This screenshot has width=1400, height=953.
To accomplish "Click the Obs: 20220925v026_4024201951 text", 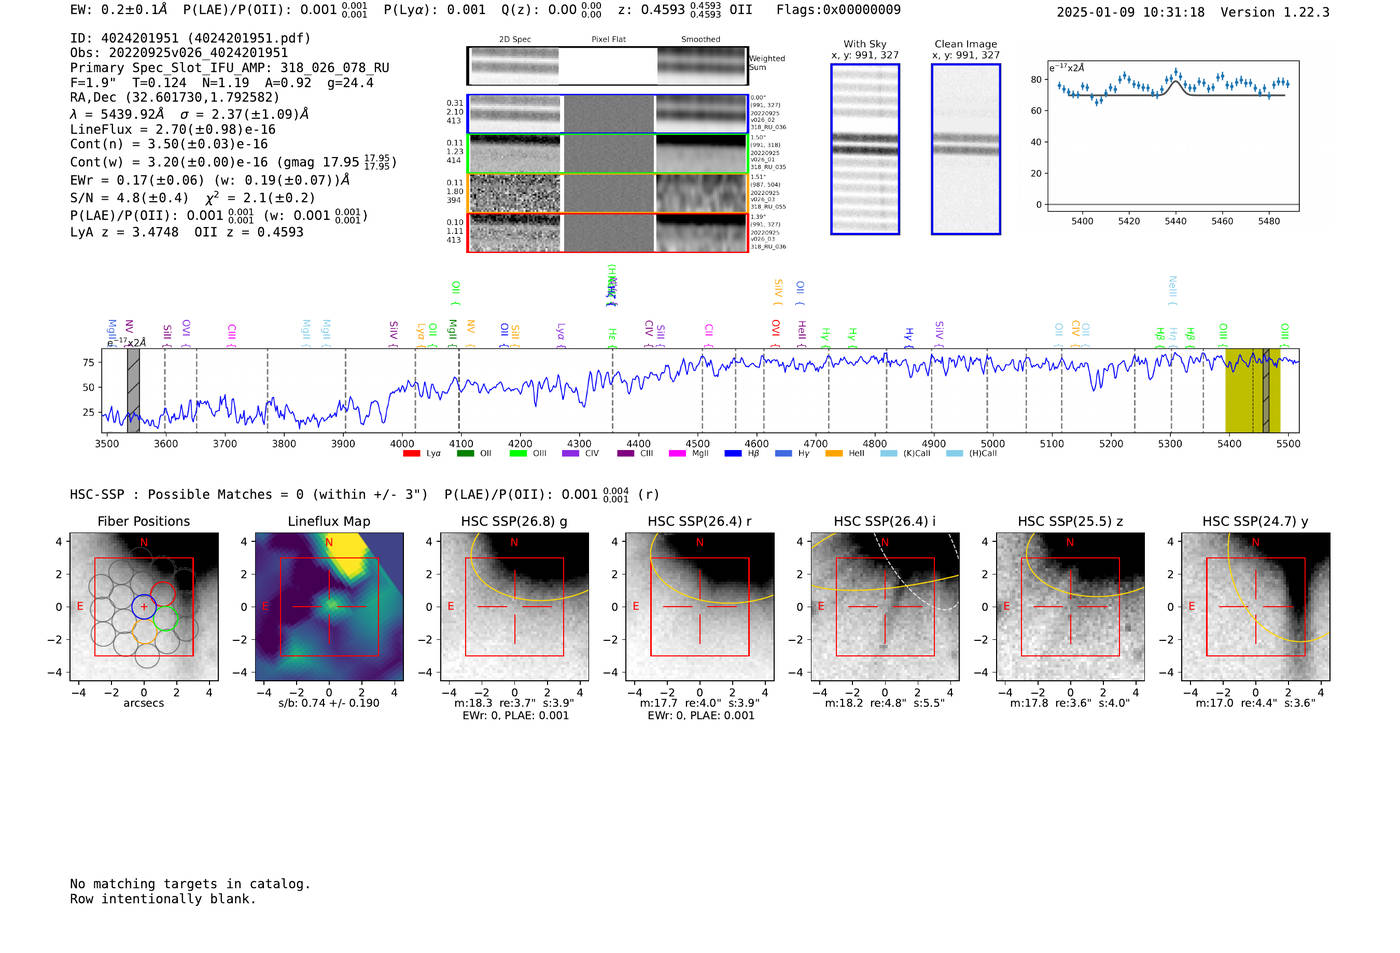I will click(x=179, y=53).
